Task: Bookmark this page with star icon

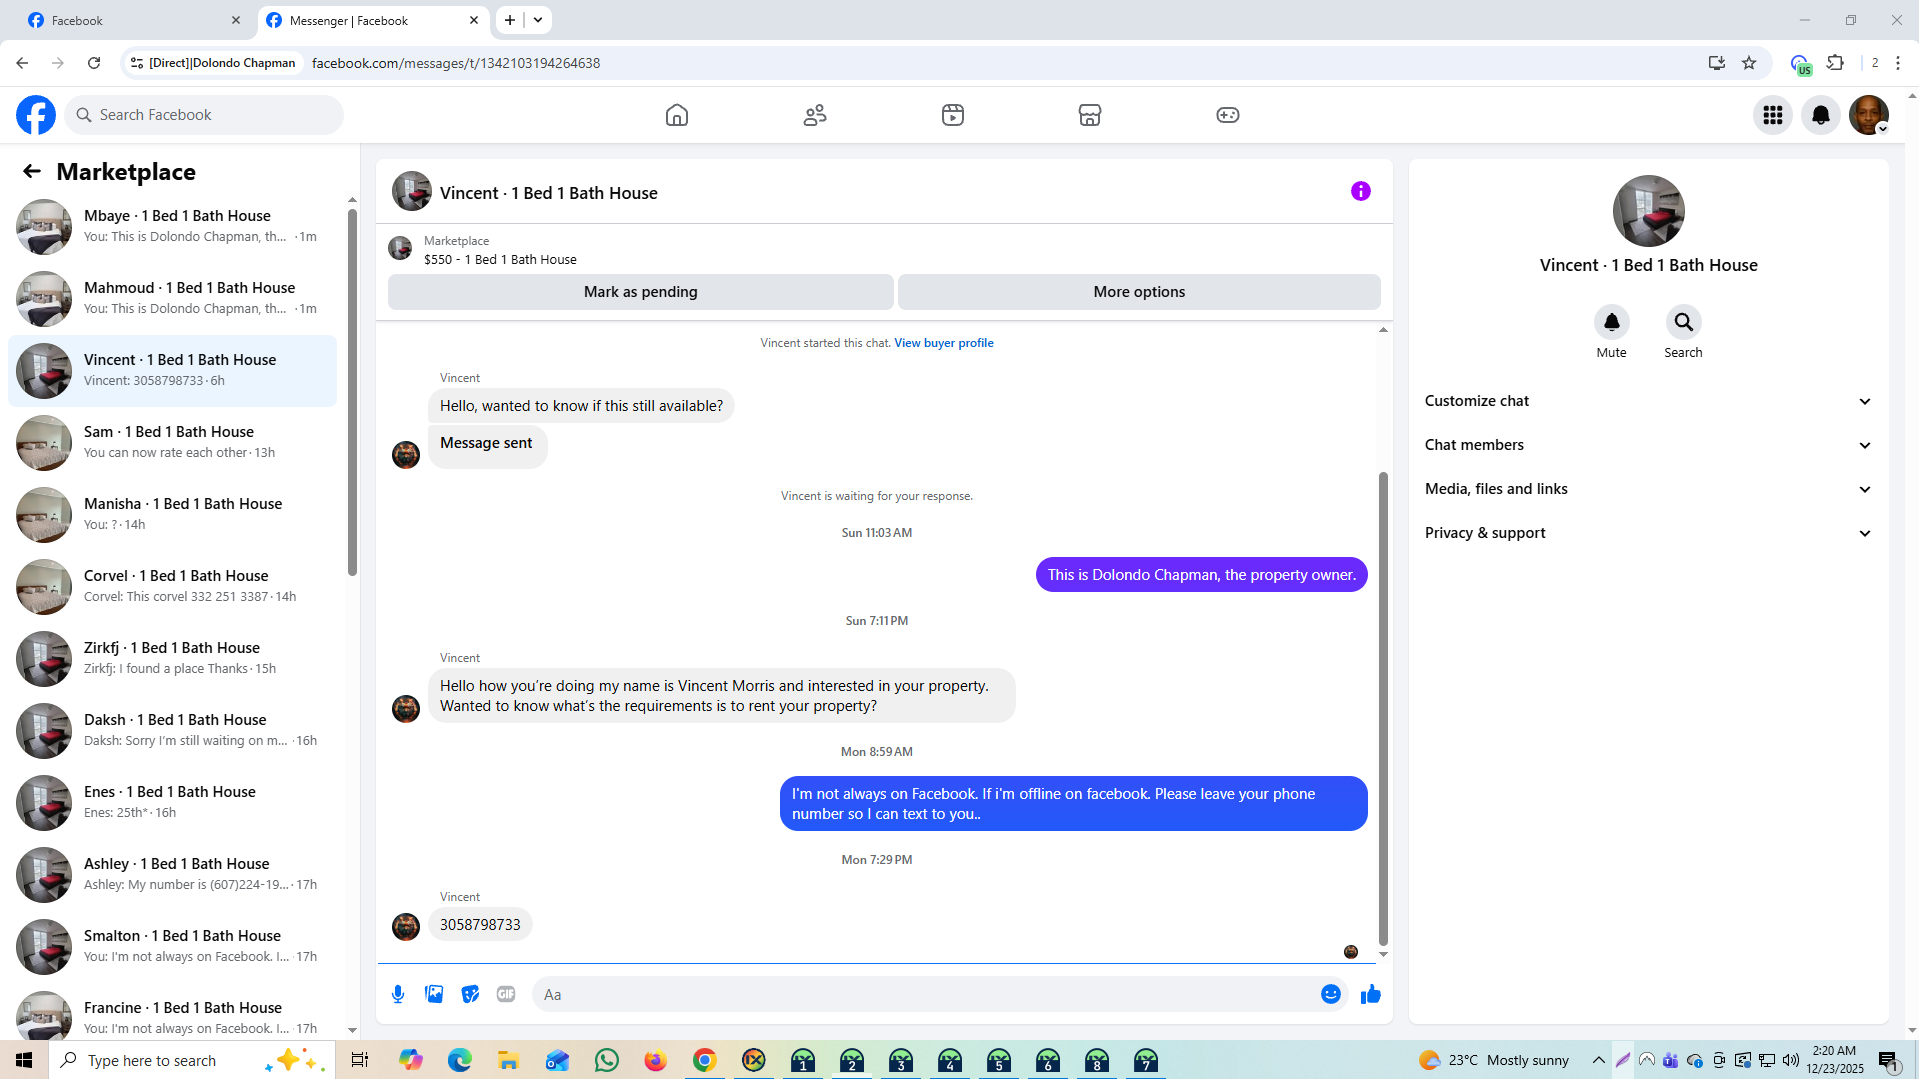Action: pyautogui.click(x=1749, y=63)
